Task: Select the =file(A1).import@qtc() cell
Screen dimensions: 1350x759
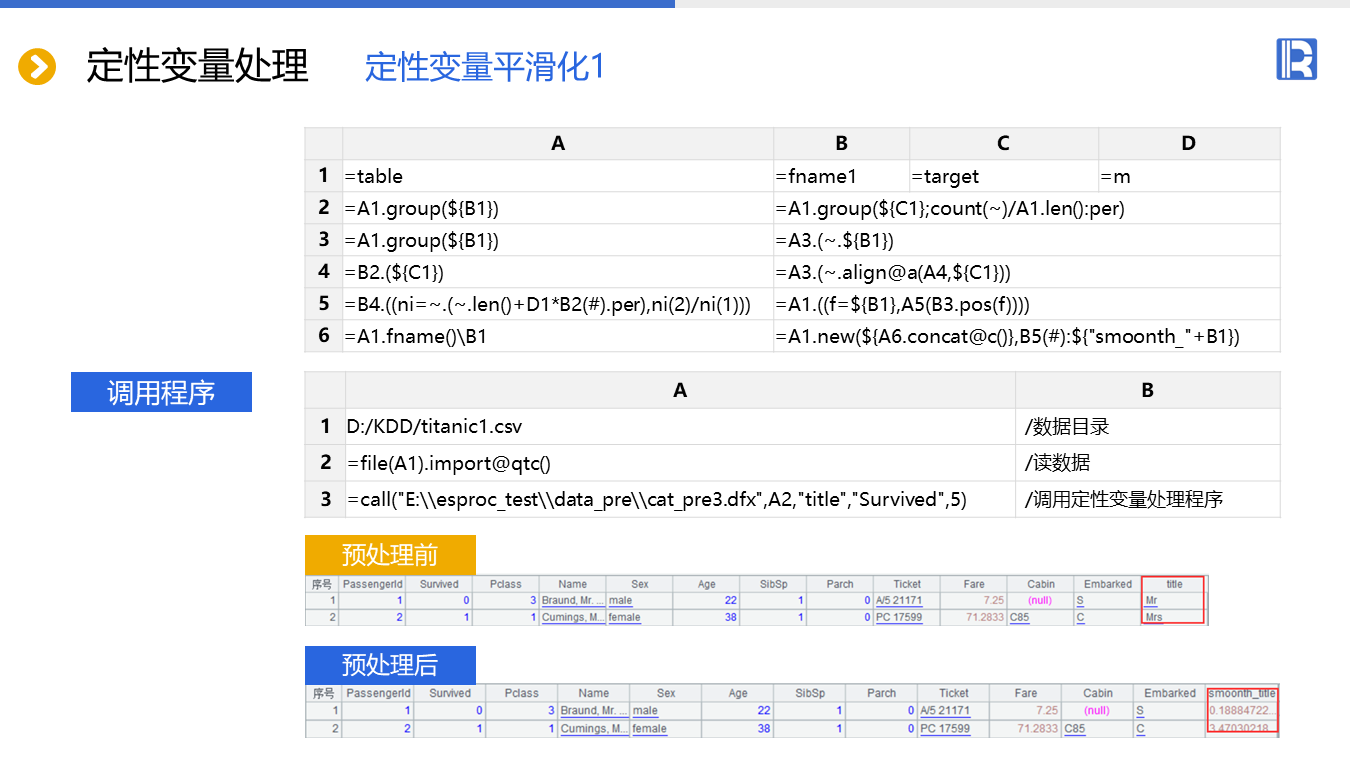Action: [x=679, y=463]
